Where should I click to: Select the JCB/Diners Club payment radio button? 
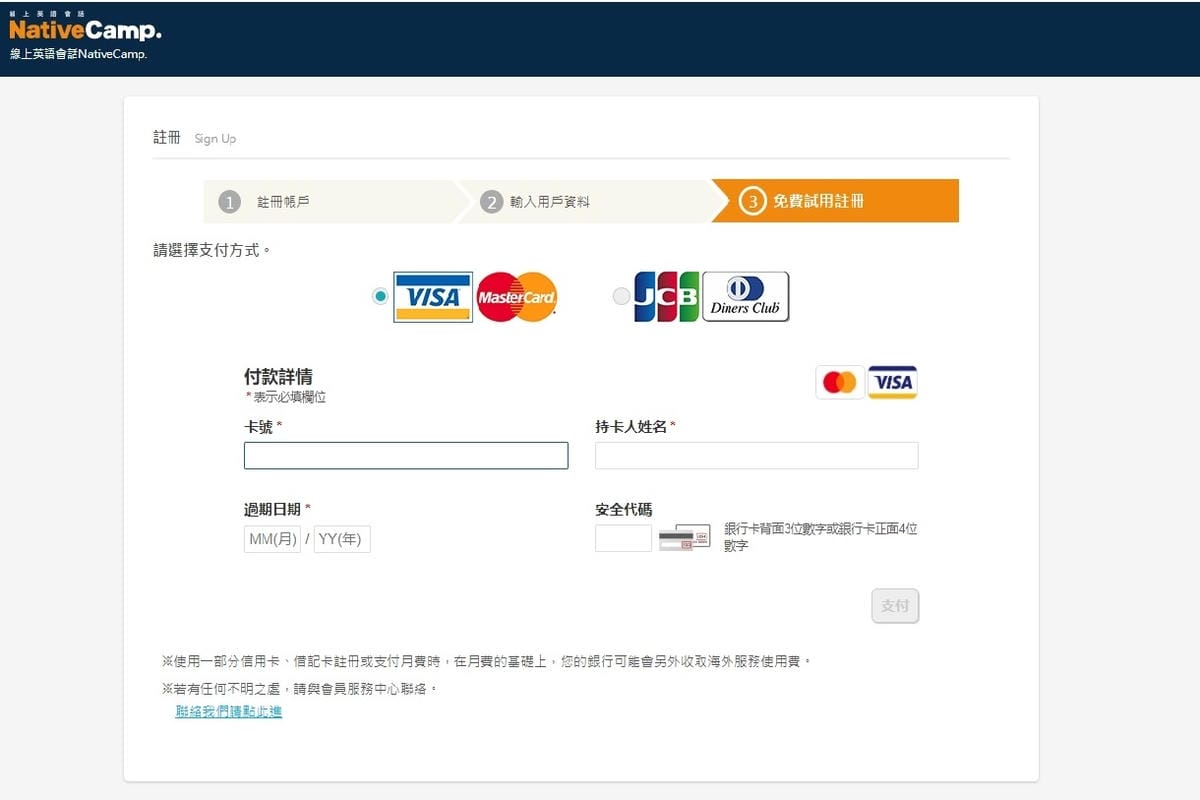621,296
